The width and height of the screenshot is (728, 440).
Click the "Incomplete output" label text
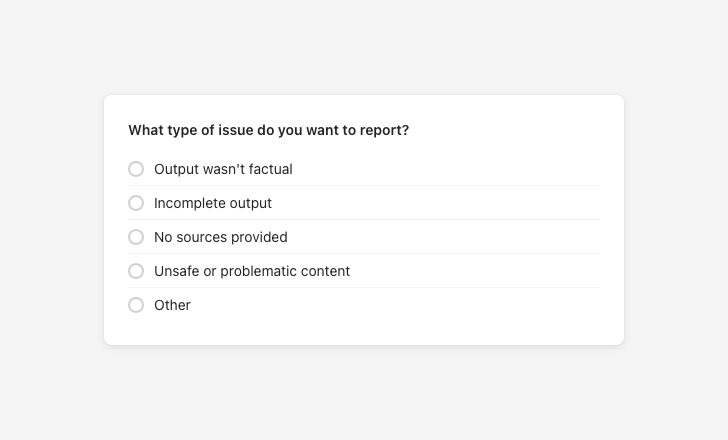(x=212, y=203)
